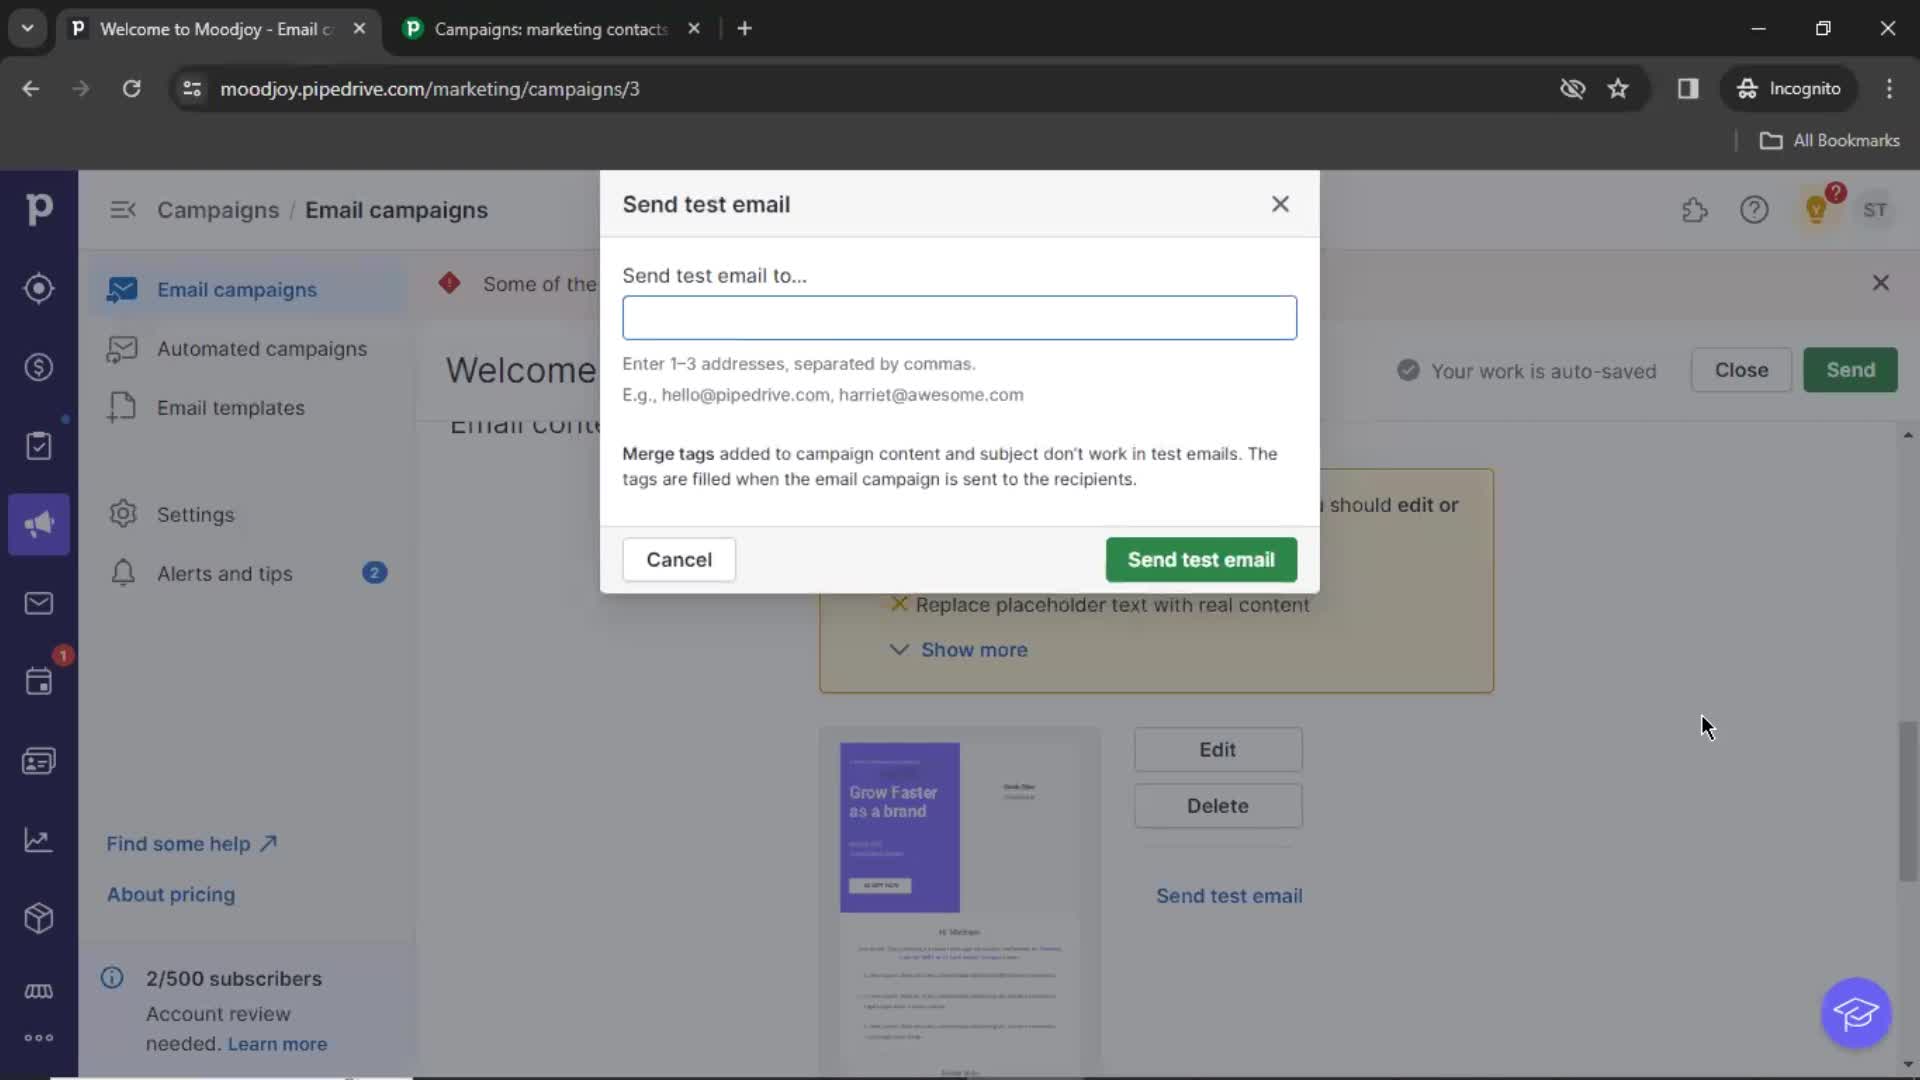Click the Send test email button

[1201, 559]
